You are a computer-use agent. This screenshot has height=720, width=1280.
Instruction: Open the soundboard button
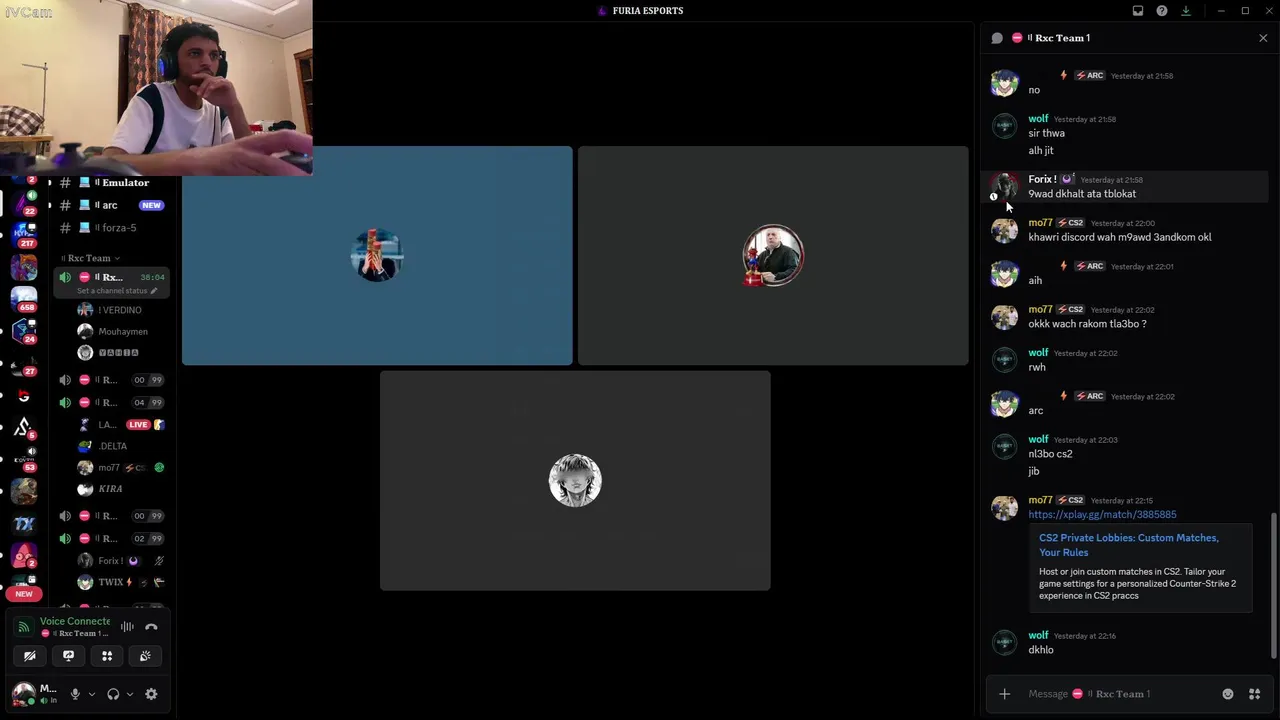tap(145, 656)
